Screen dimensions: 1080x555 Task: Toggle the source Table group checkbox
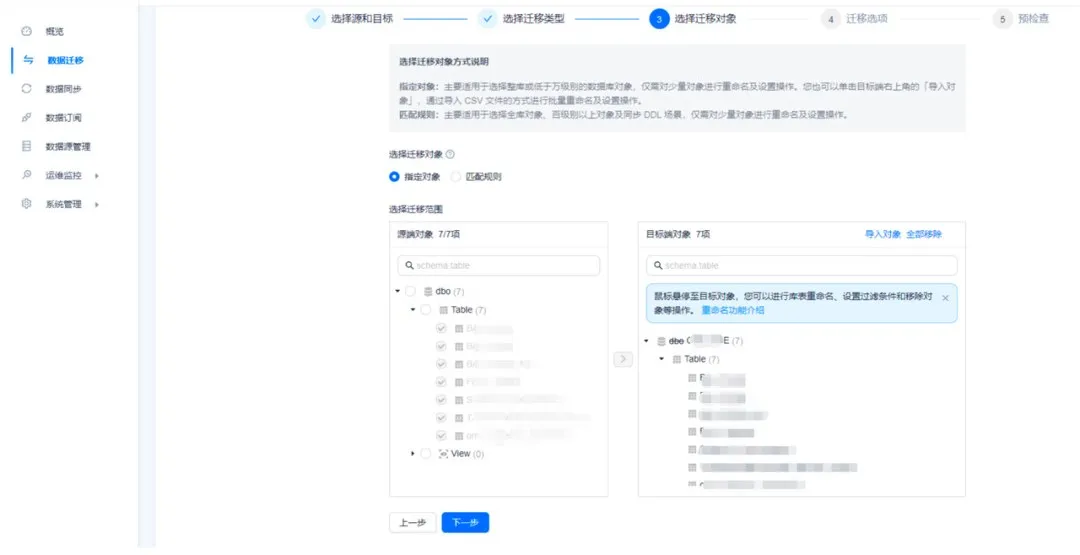click(426, 310)
